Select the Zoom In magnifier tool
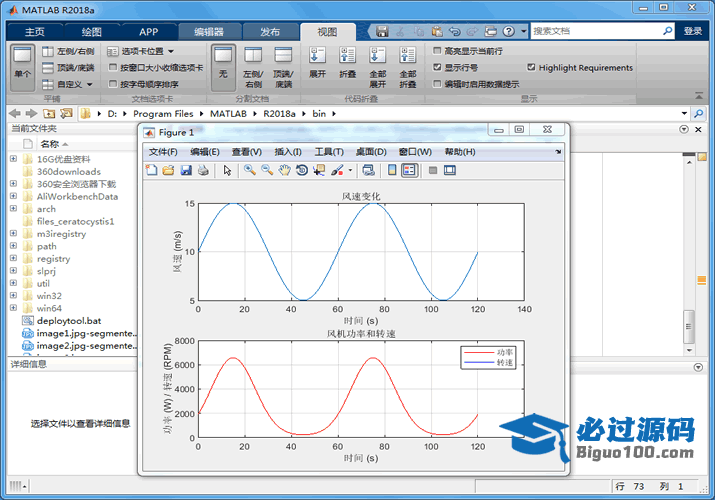715x500 pixels. [x=249, y=170]
